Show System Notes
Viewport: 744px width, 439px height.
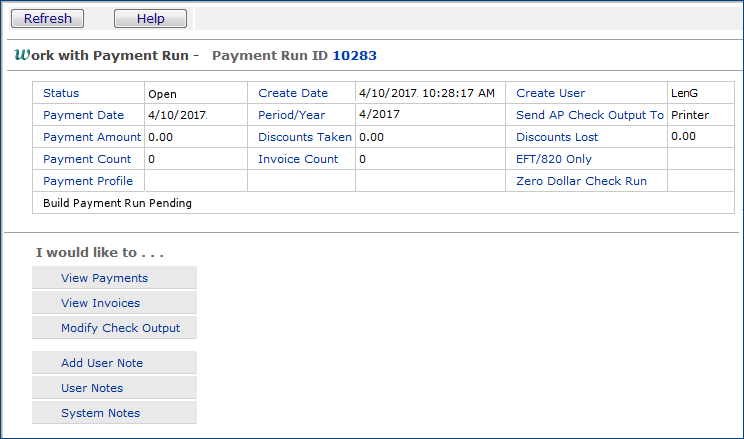click(100, 413)
